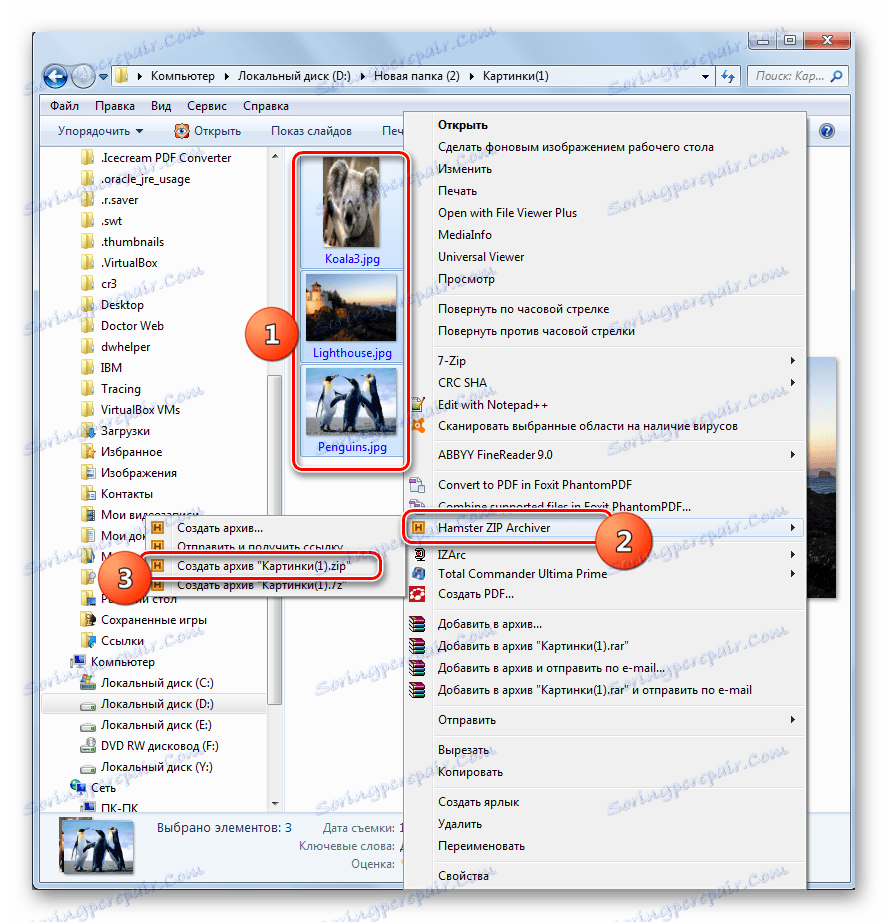Screen dimensions: 887x922
Task: Click Создать архив "Картинки(1).zip"
Action: (264, 566)
